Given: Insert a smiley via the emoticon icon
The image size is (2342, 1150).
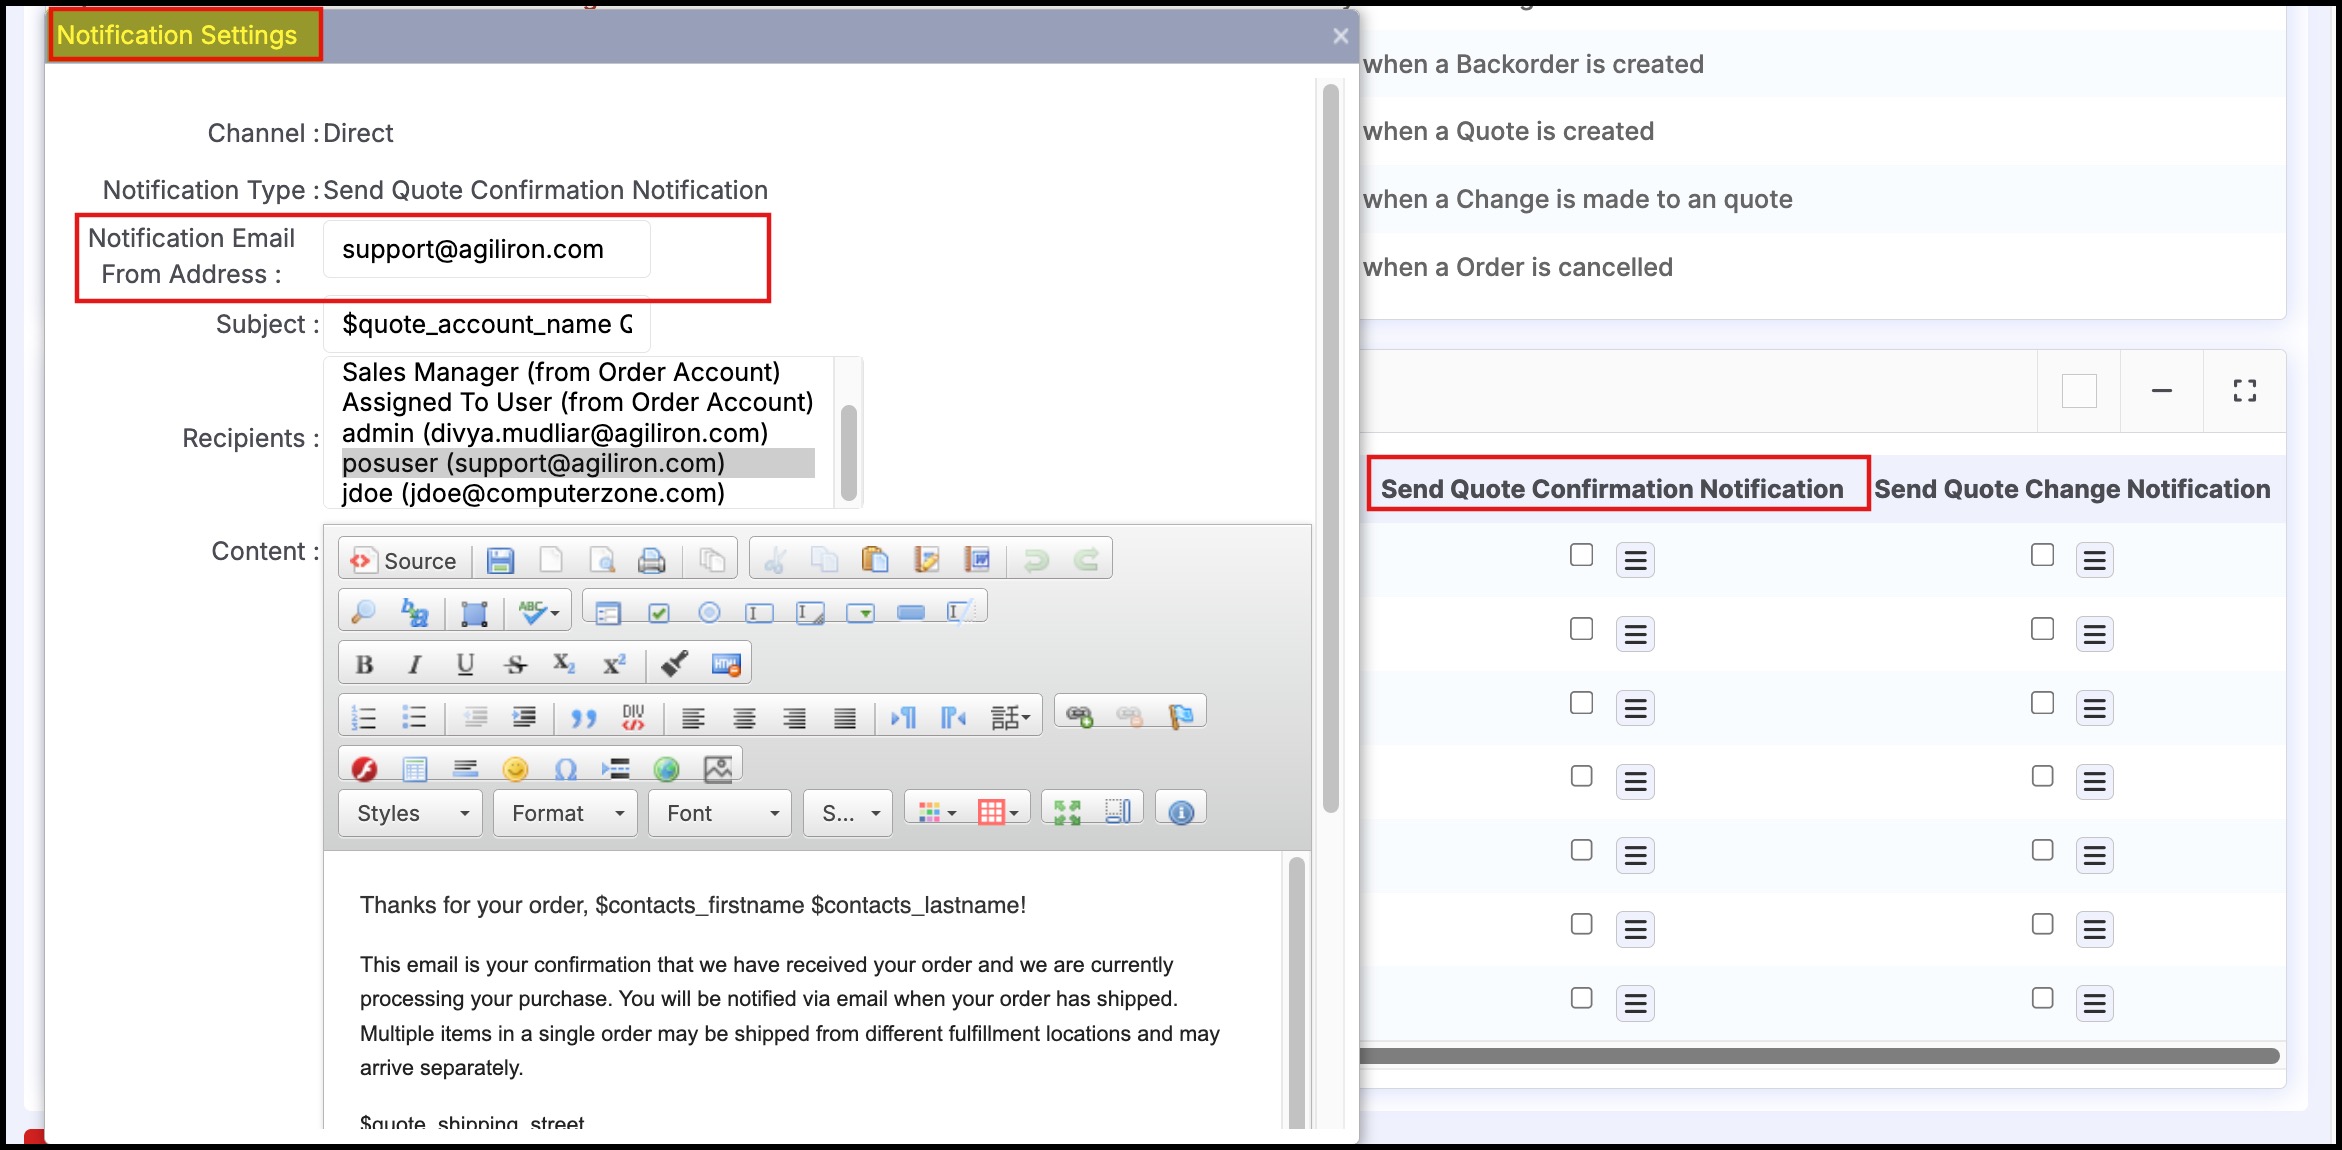Looking at the screenshot, I should 515,768.
